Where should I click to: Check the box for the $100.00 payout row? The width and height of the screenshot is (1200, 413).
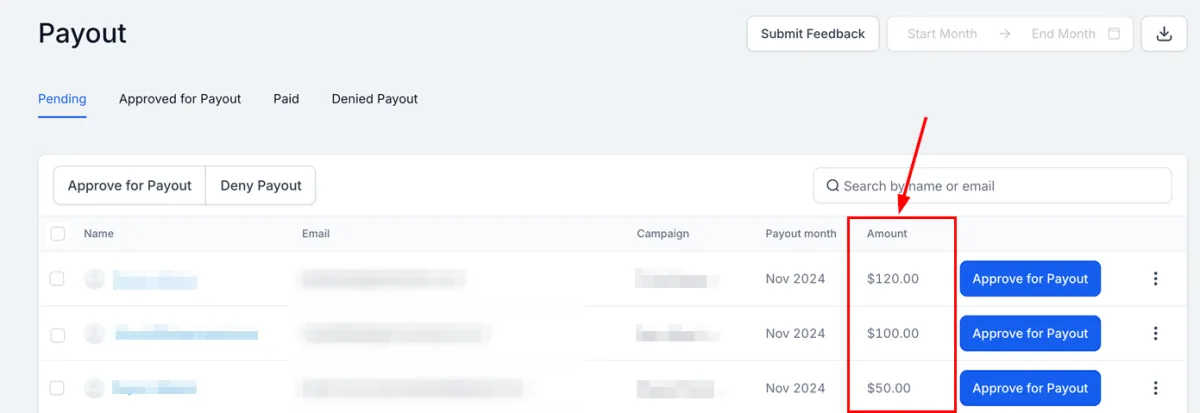tap(58, 333)
